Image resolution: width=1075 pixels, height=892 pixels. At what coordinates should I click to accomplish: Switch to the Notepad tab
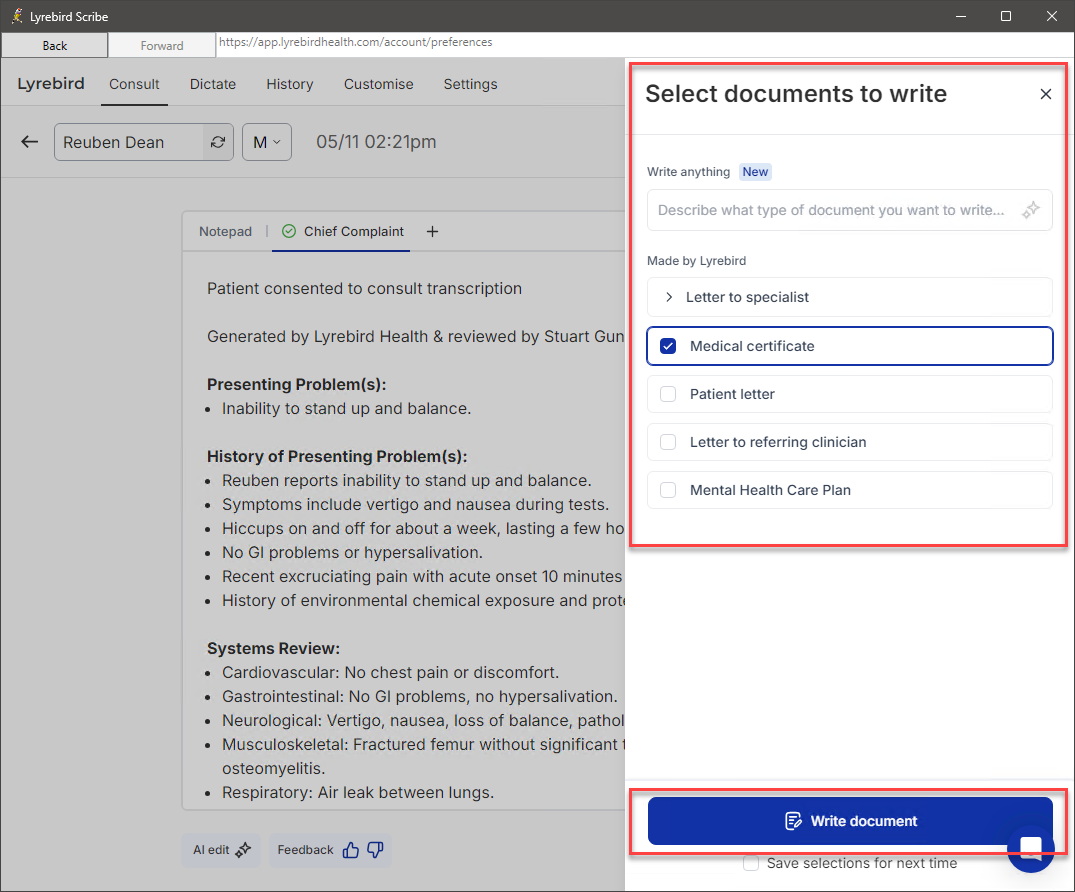point(226,232)
